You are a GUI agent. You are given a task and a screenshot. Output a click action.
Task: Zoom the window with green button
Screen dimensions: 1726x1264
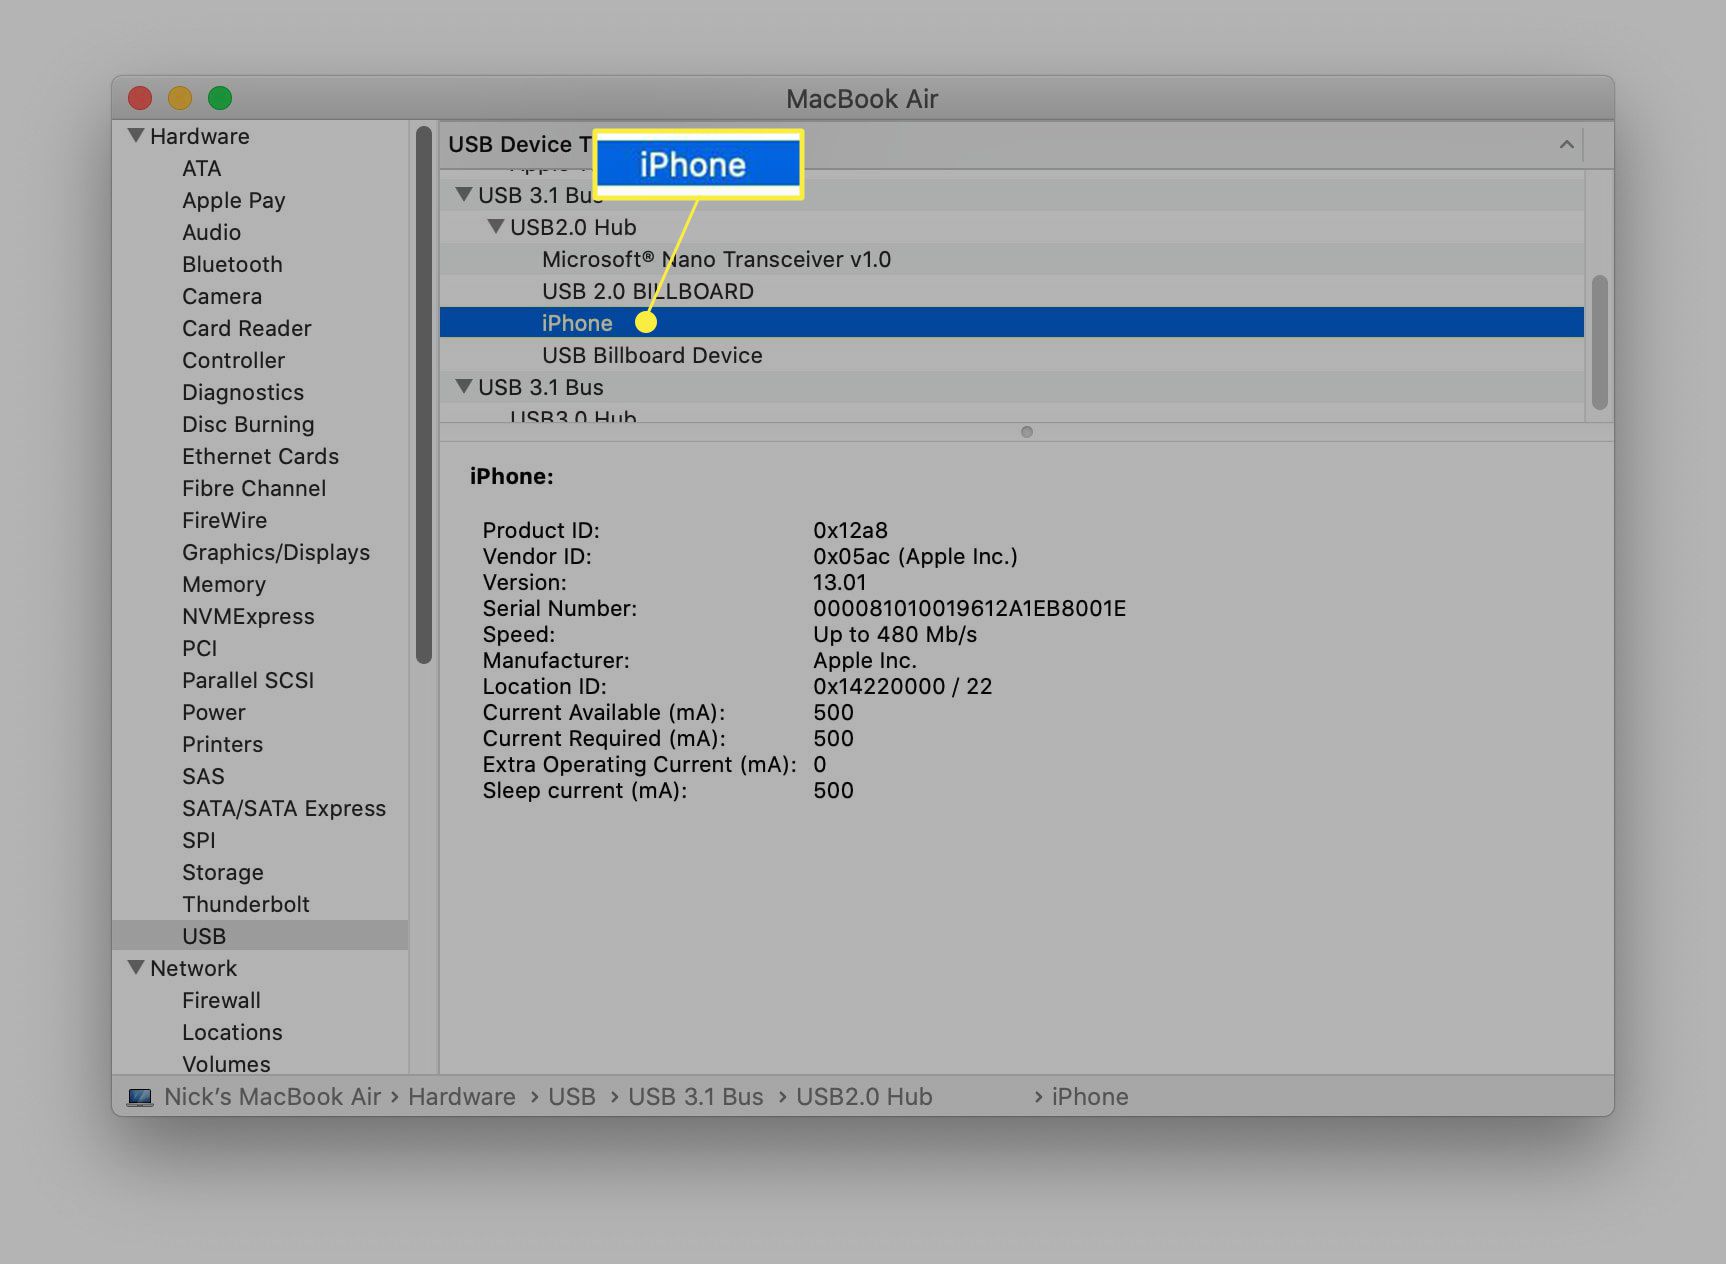coord(220,98)
